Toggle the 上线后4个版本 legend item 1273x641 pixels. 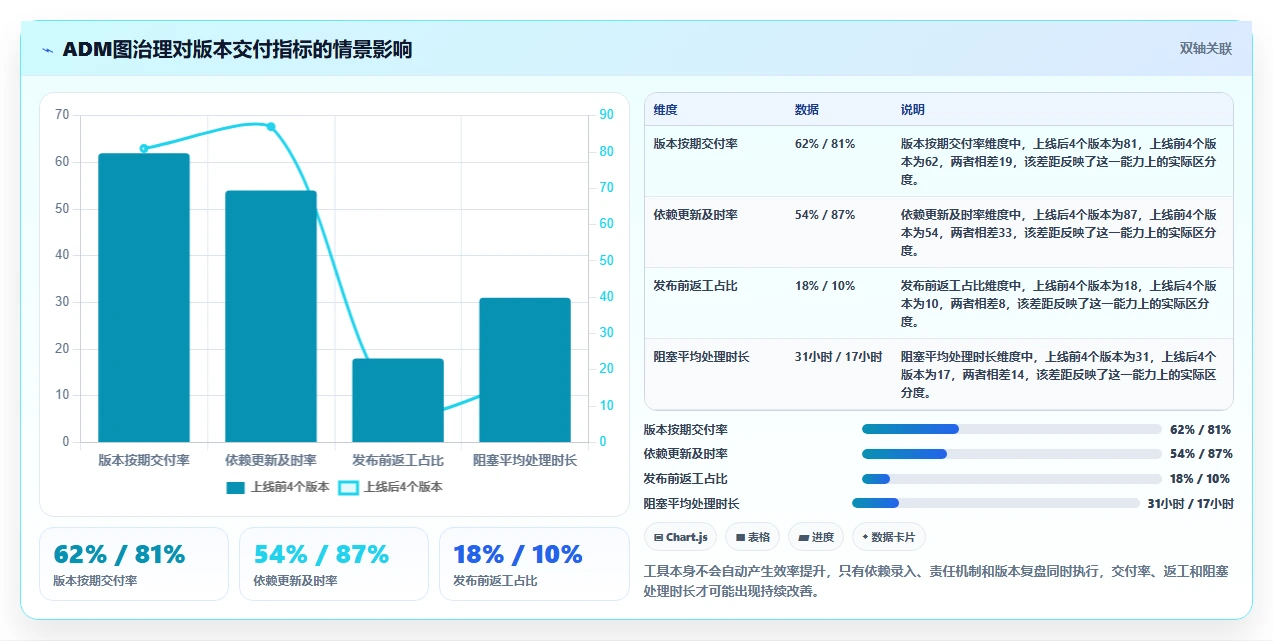[x=391, y=487]
